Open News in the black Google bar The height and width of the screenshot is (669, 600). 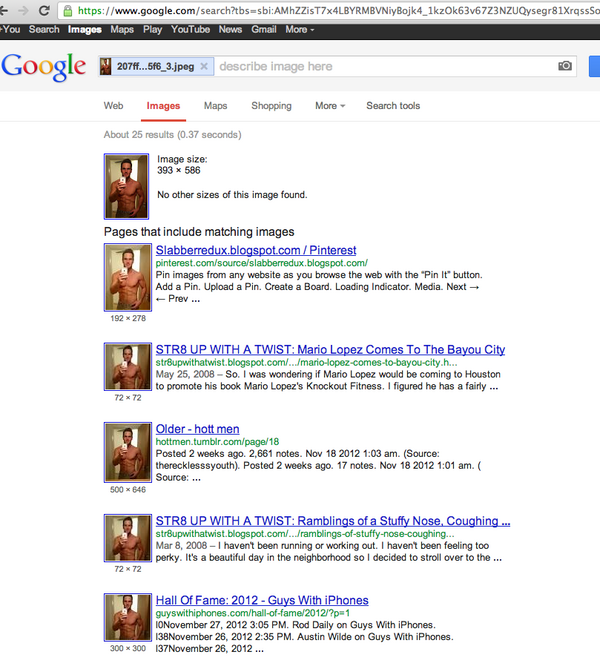(x=230, y=29)
